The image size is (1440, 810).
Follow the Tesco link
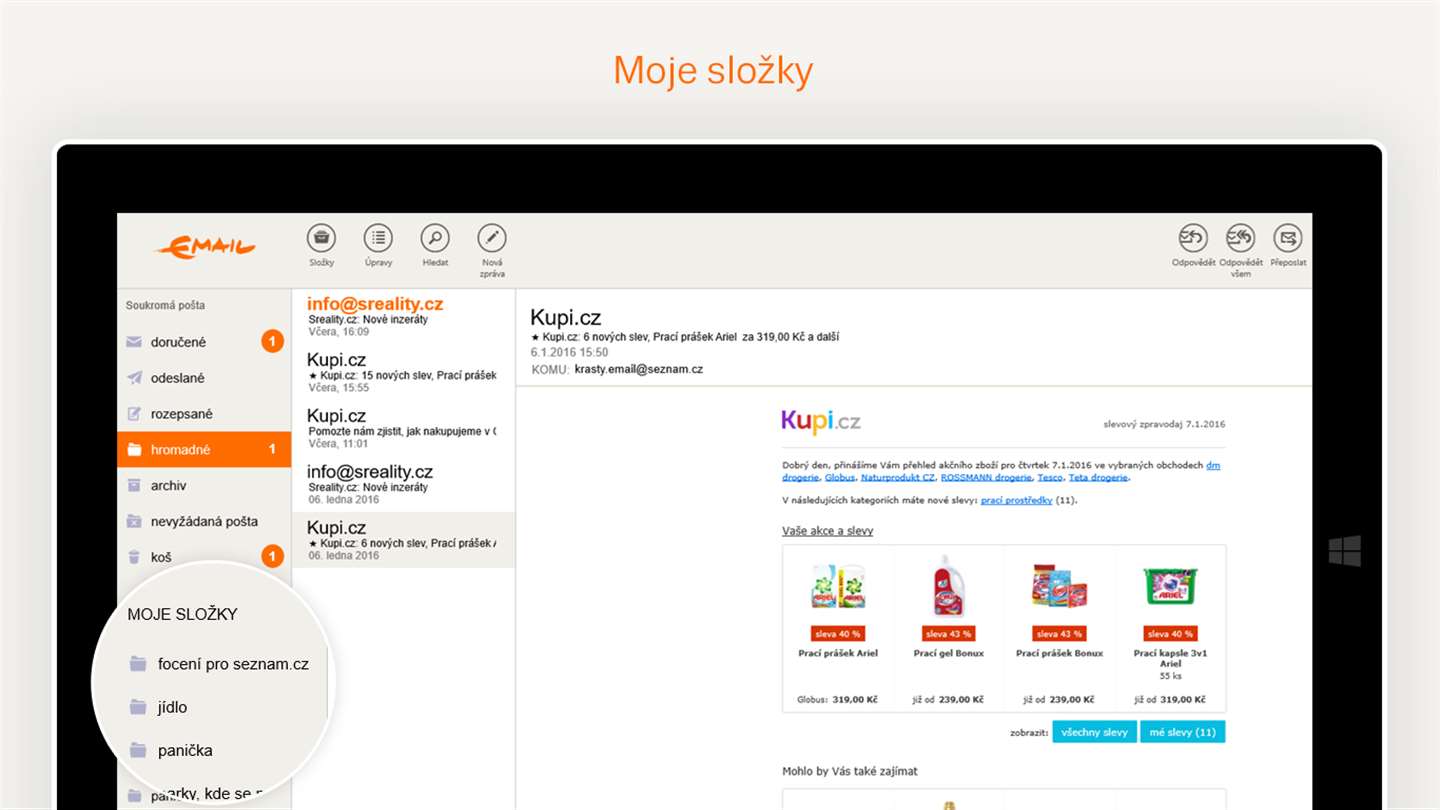[1050, 477]
